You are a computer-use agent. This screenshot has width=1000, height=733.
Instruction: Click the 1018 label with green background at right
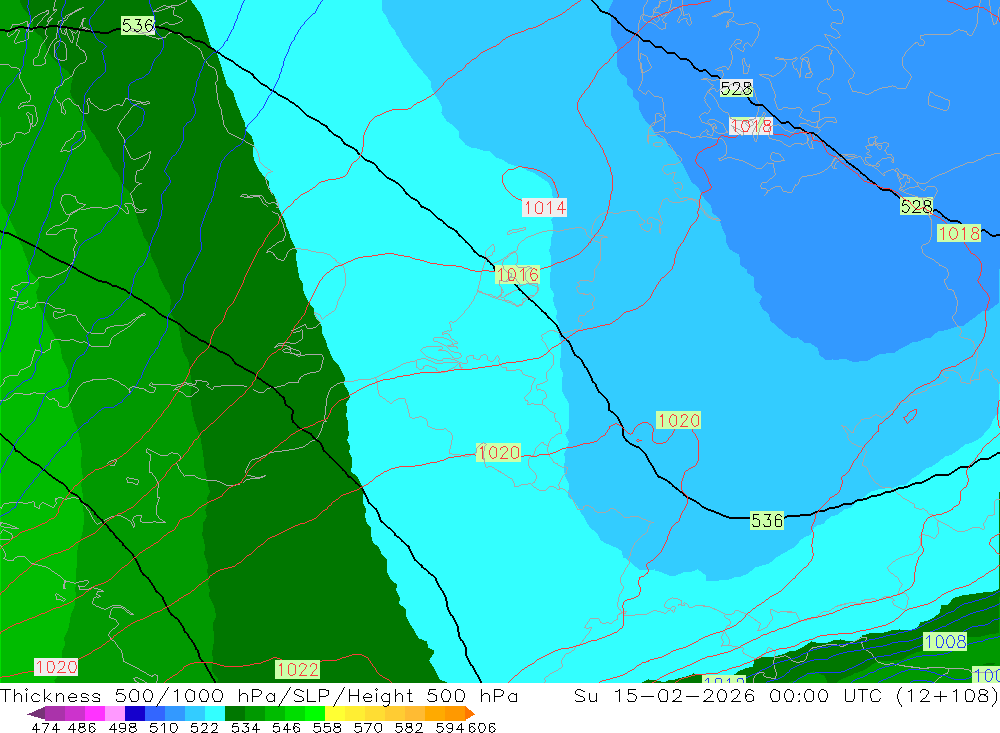(959, 233)
